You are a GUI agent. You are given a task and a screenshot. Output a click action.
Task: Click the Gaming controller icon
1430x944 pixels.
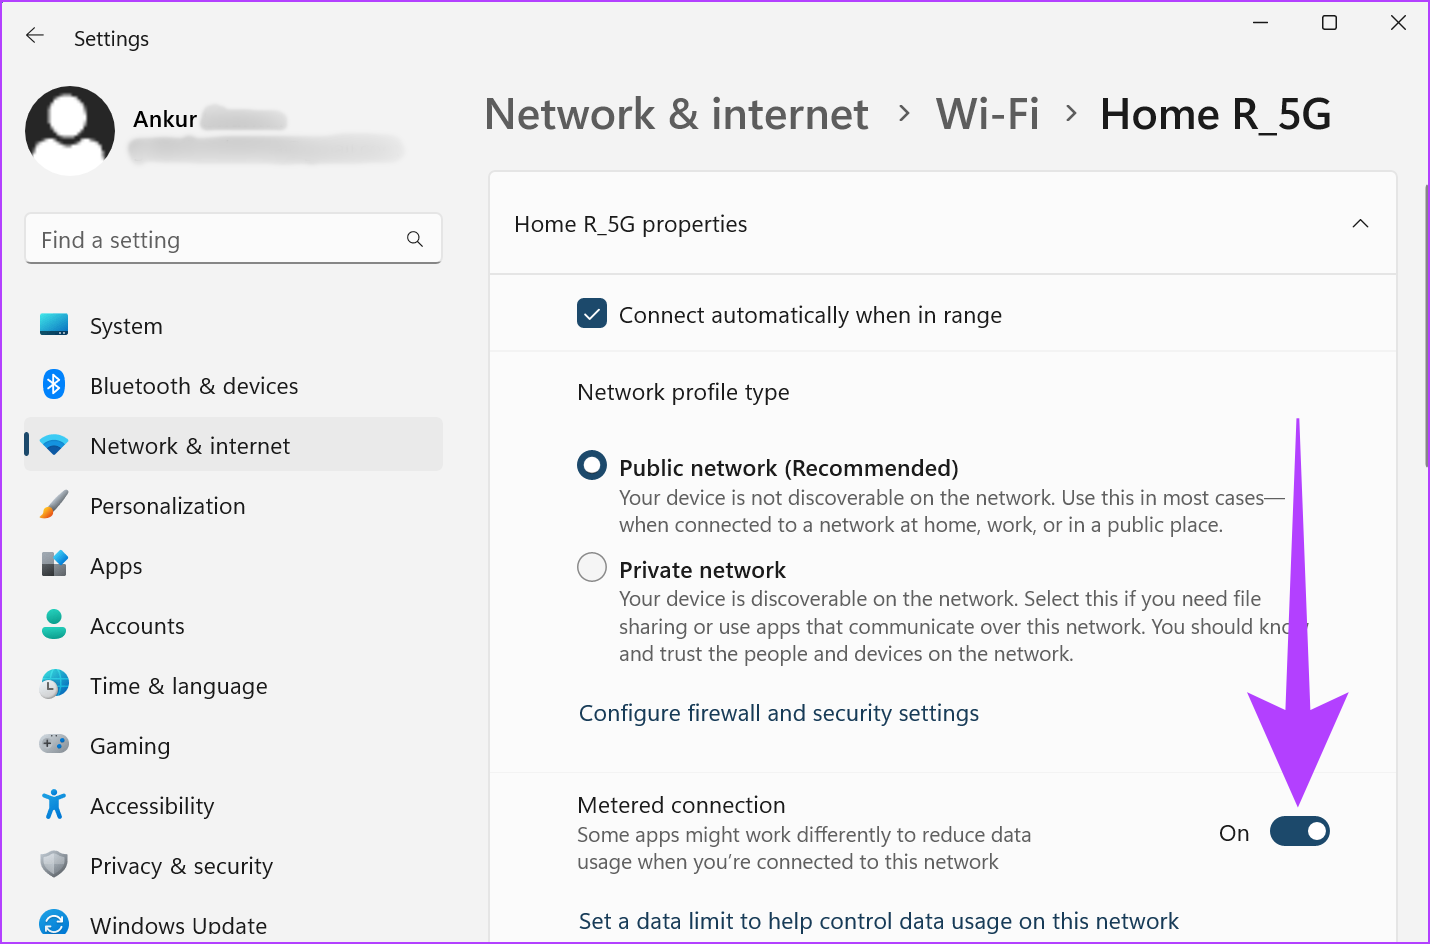[x=54, y=745]
